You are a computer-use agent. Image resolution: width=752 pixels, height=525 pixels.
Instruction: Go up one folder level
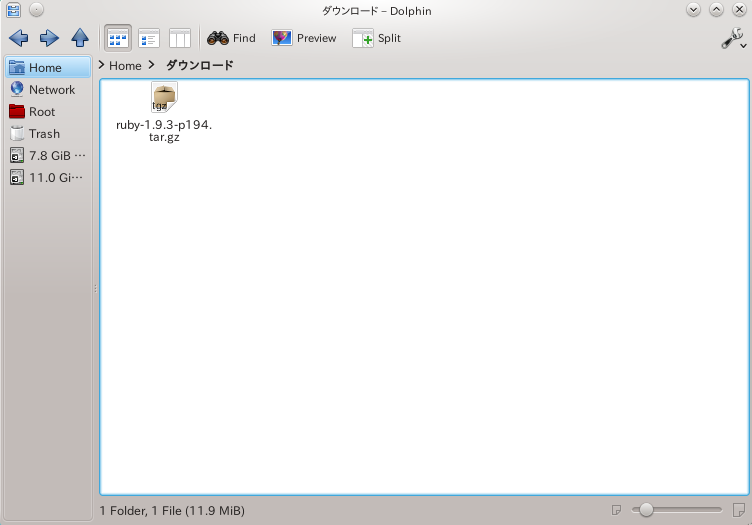(x=80, y=38)
